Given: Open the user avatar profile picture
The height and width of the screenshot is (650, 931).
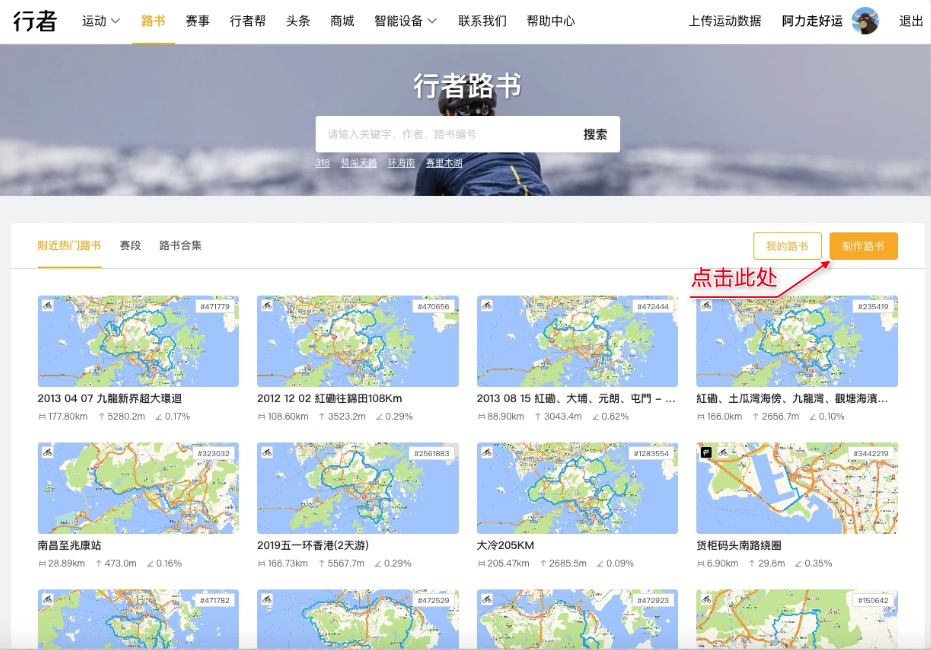Looking at the screenshot, I should pos(865,21).
